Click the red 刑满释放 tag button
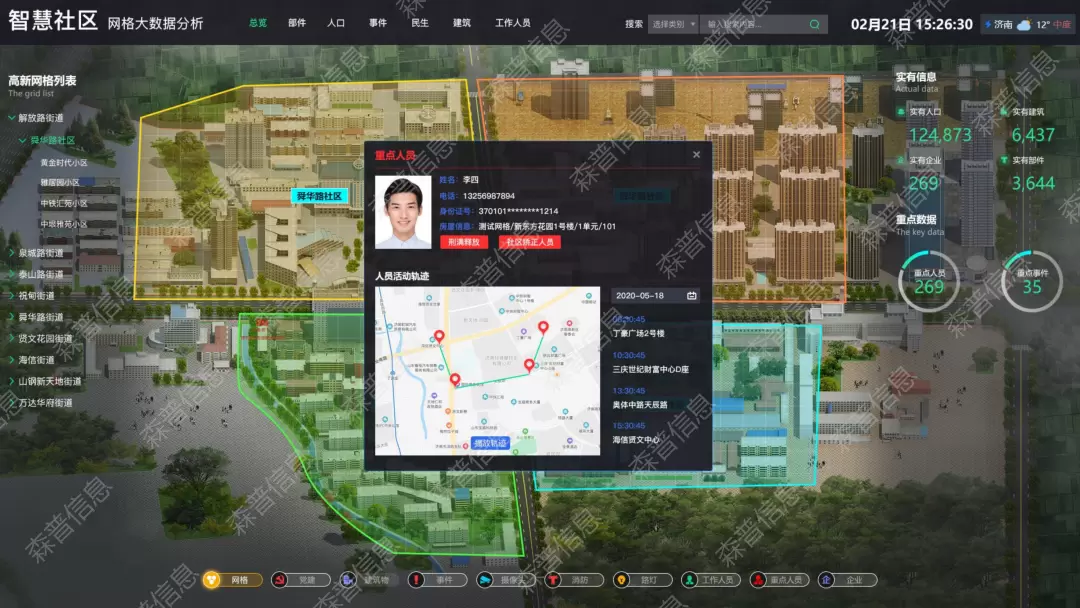The image size is (1080, 608). click(464, 242)
